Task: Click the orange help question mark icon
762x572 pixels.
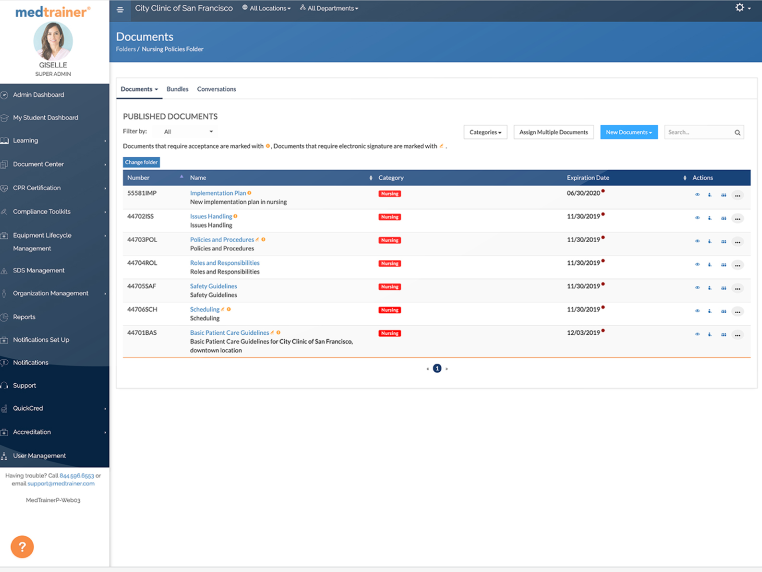Action: (x=22, y=547)
